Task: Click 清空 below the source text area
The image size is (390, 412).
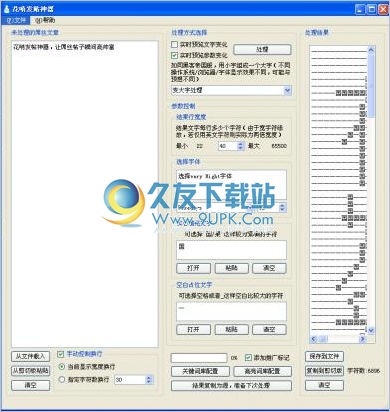Action: 30,385
